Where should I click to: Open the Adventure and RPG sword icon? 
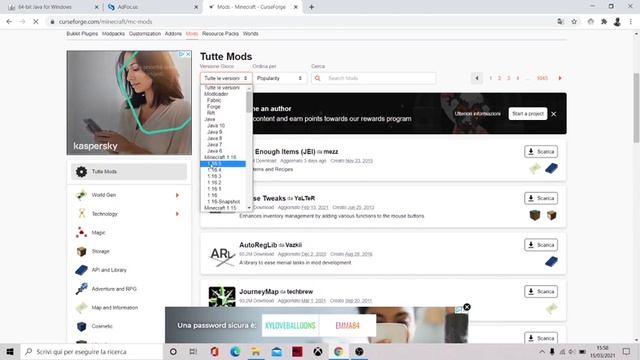point(82,289)
